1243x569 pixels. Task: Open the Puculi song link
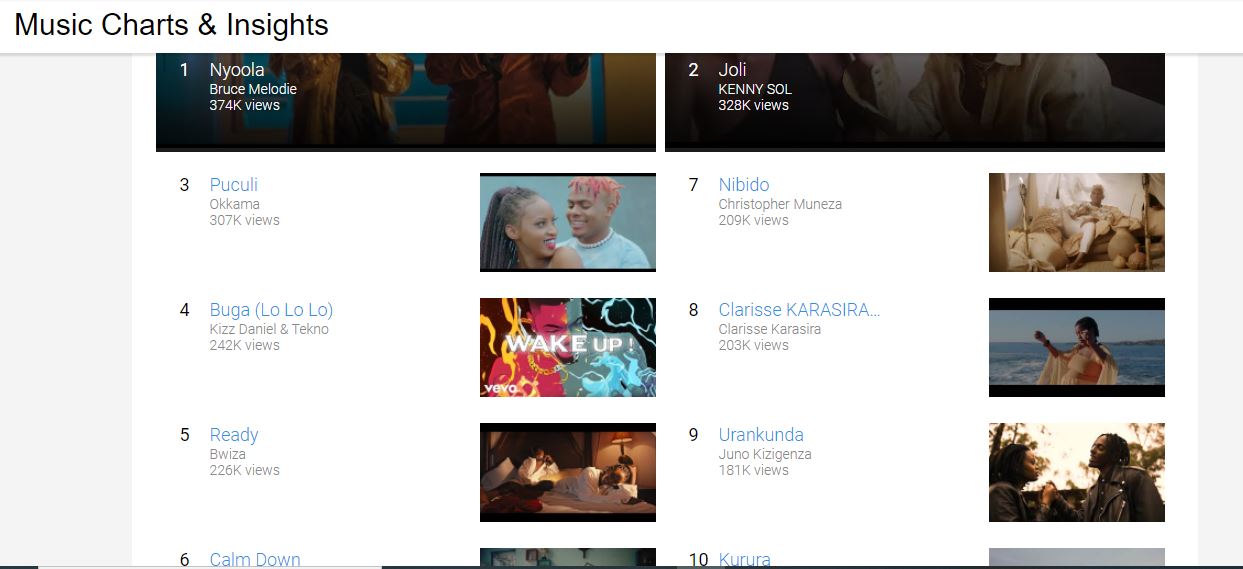pyautogui.click(x=234, y=185)
